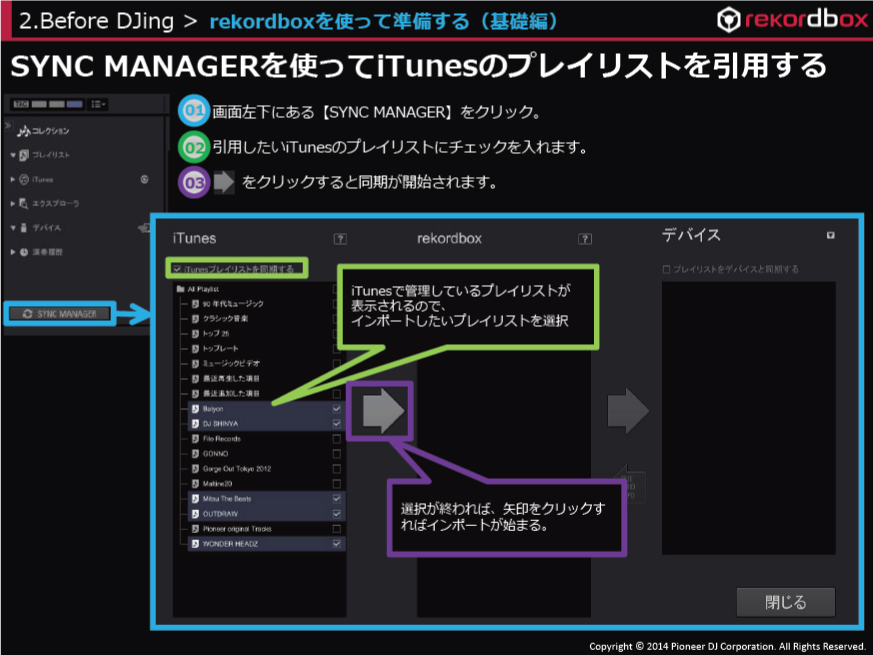Click the playlist icon beside Pioneer original Tracks
This screenshot has width=873, height=655.
point(195,529)
